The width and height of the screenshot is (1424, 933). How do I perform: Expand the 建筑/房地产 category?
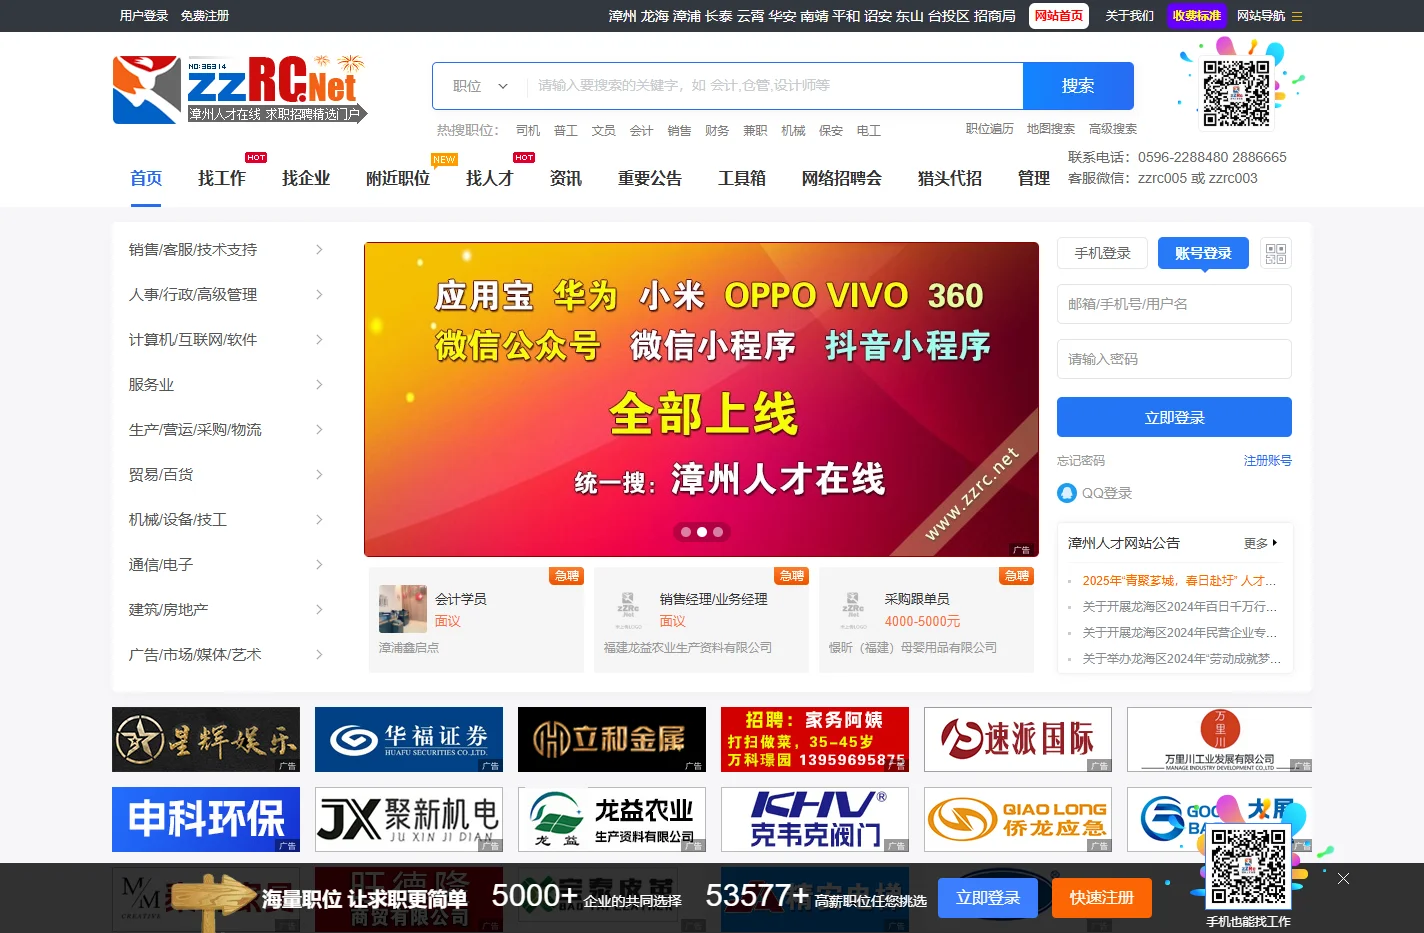227,609
